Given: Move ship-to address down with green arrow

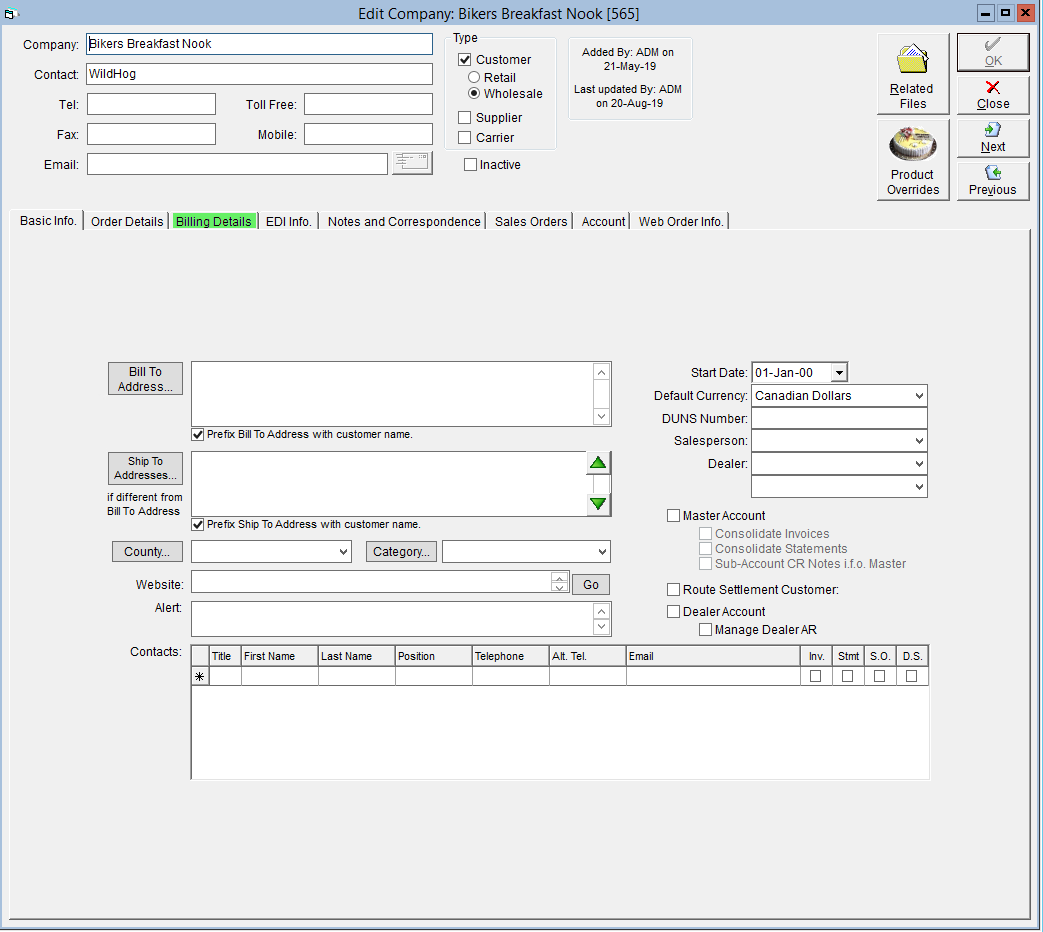Looking at the screenshot, I should tap(598, 504).
